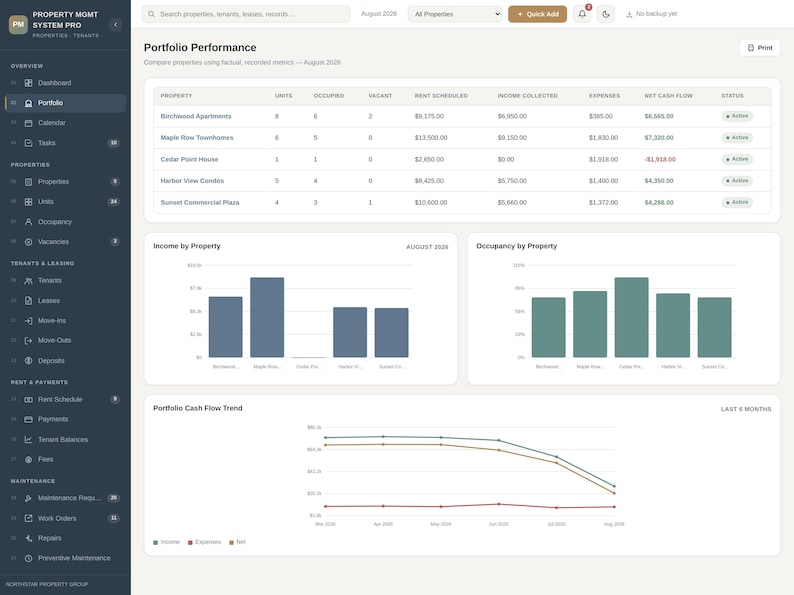Open the All Properties dropdown
Screen dimensions: 794x595
pyautogui.click(x=455, y=14)
